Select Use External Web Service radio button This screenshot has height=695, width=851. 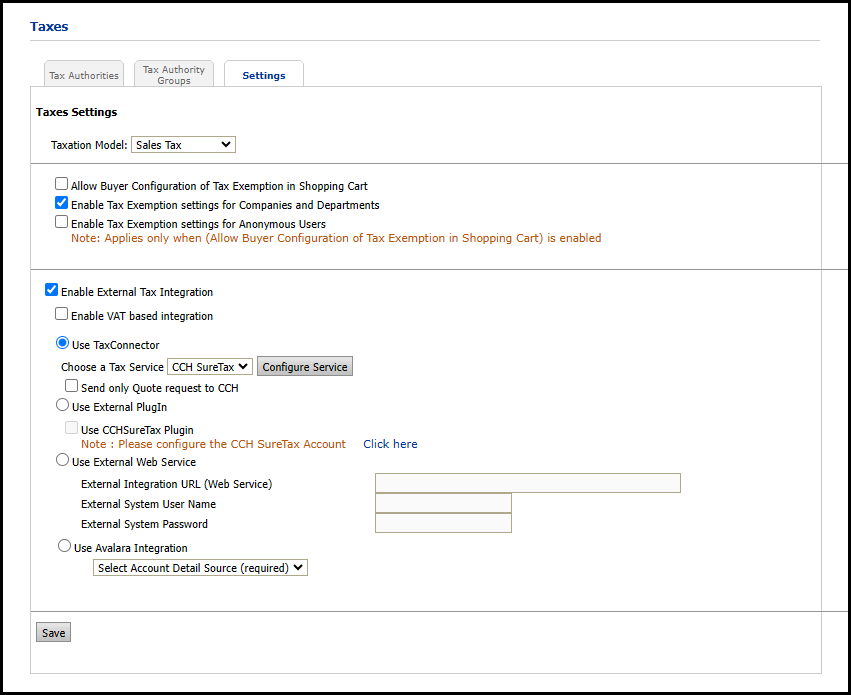[63, 461]
